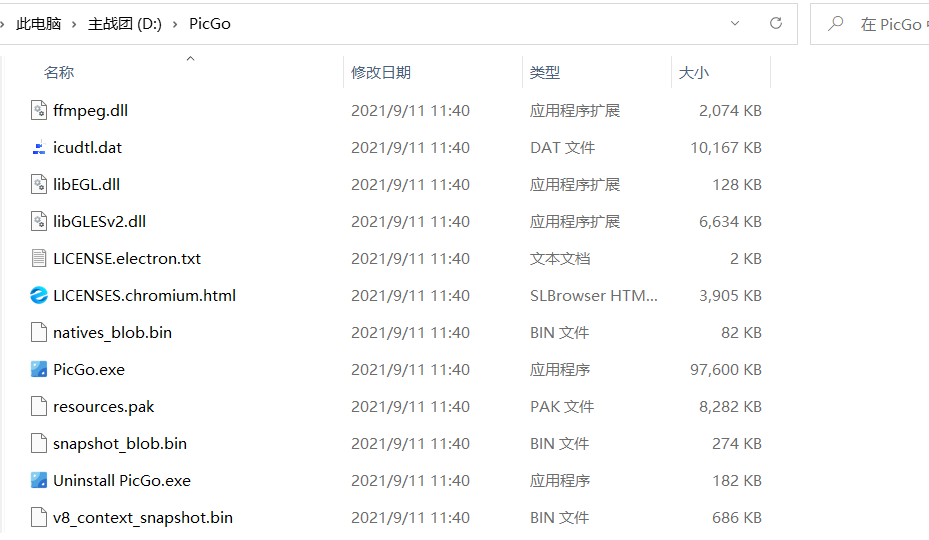Image resolution: width=929 pixels, height=540 pixels.
Task: Click the 3,905 KB size value
Action: click(x=730, y=295)
